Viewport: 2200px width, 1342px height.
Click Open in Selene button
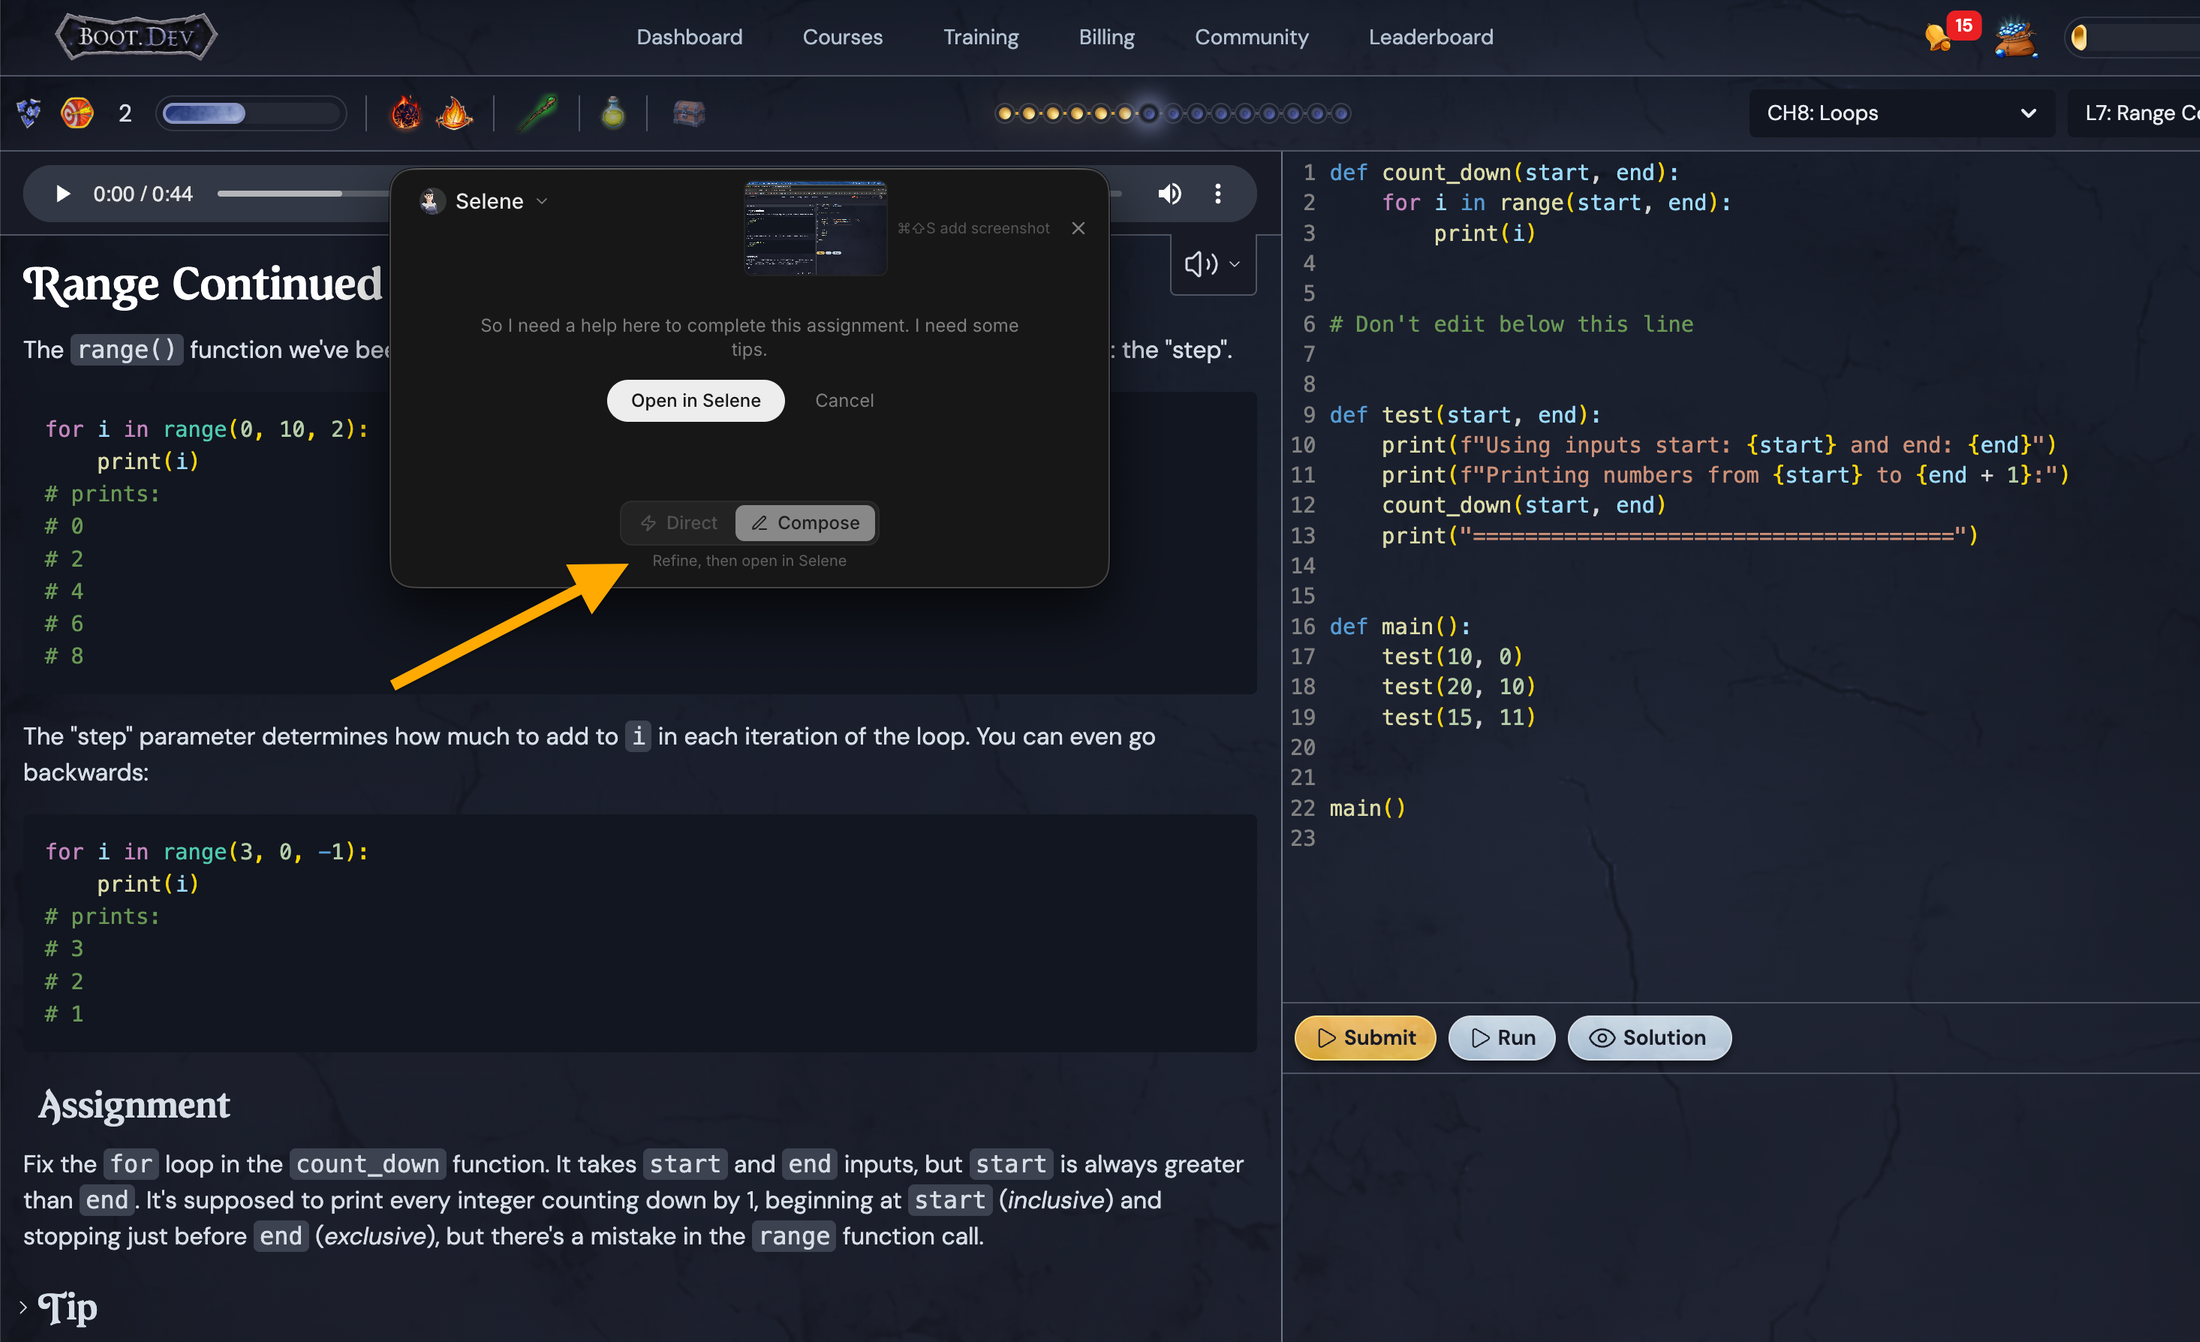point(695,400)
